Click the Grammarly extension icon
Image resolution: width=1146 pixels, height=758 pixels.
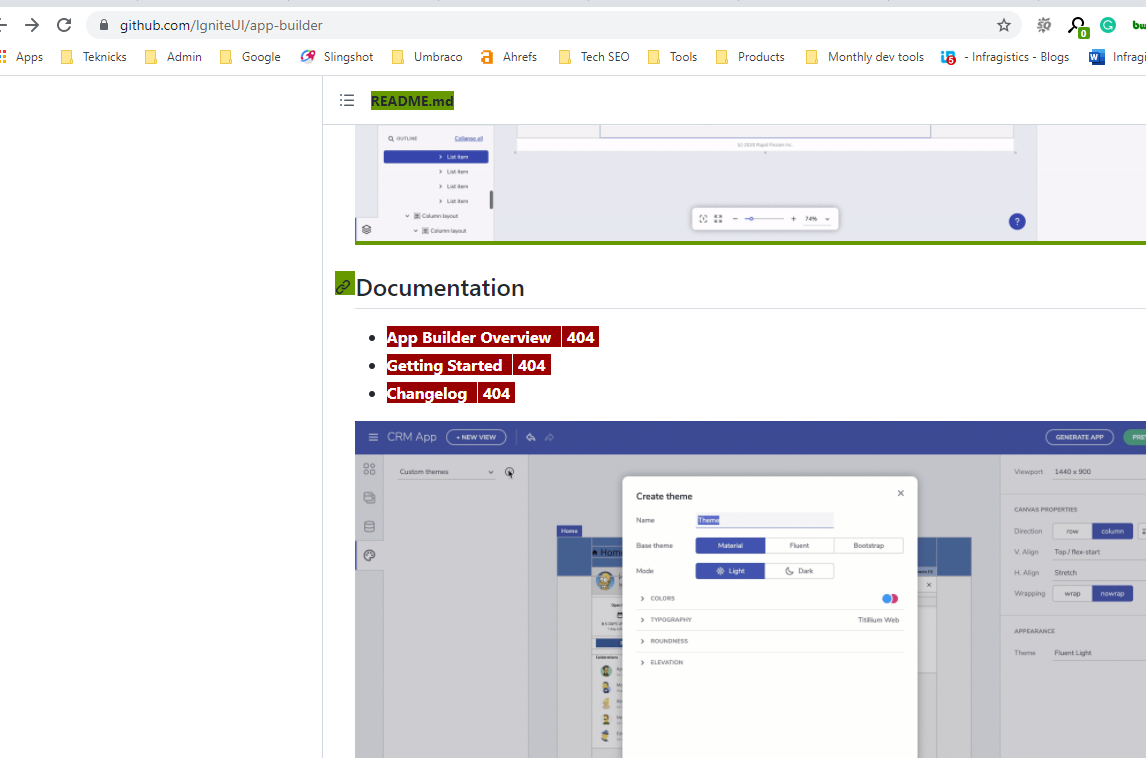click(1107, 25)
